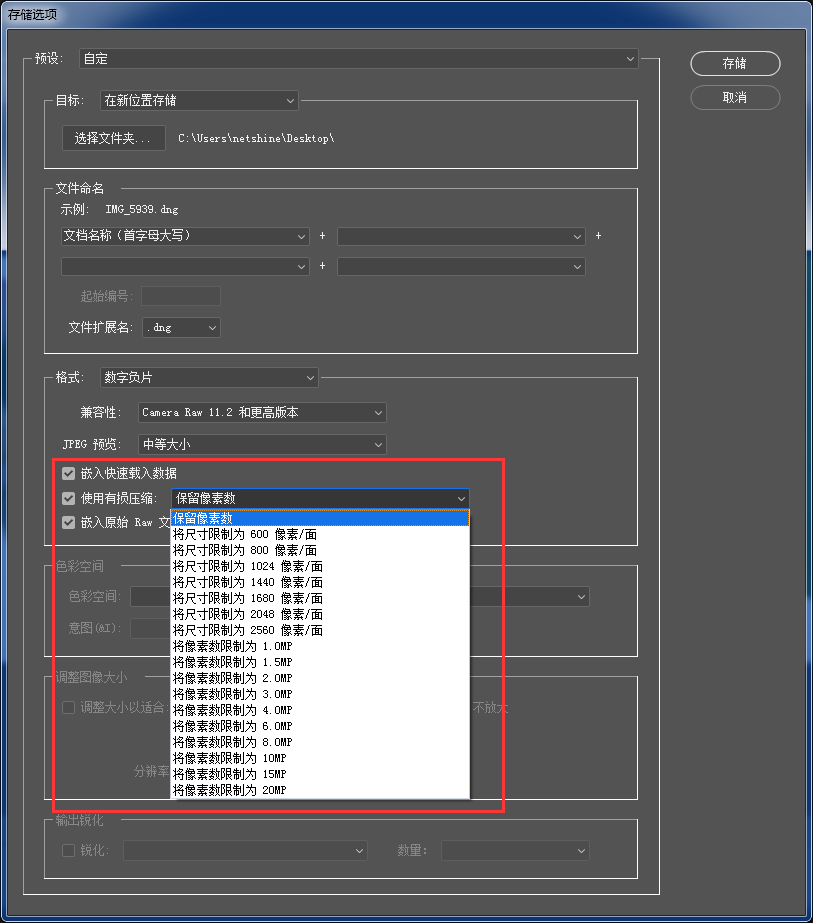813x923 pixels.
Task: Click the 存储 save button
Action: pos(735,64)
